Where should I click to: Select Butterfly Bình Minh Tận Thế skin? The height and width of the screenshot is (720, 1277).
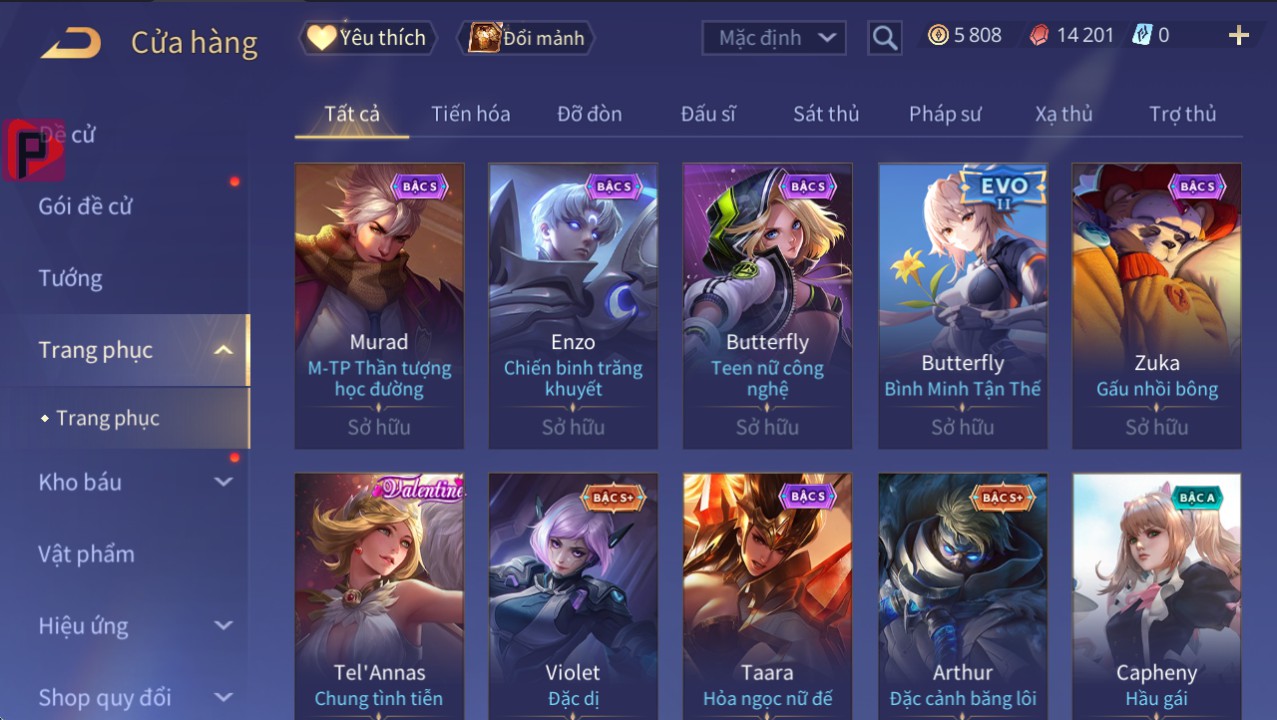pyautogui.click(x=963, y=306)
